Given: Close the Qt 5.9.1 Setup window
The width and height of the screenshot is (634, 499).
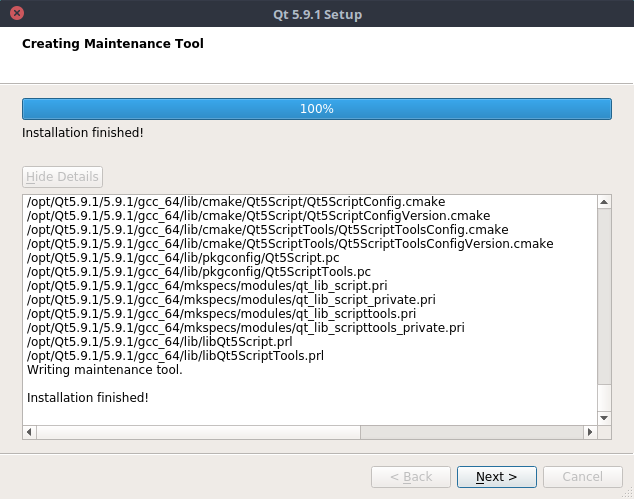Looking at the screenshot, I should [17, 14].
